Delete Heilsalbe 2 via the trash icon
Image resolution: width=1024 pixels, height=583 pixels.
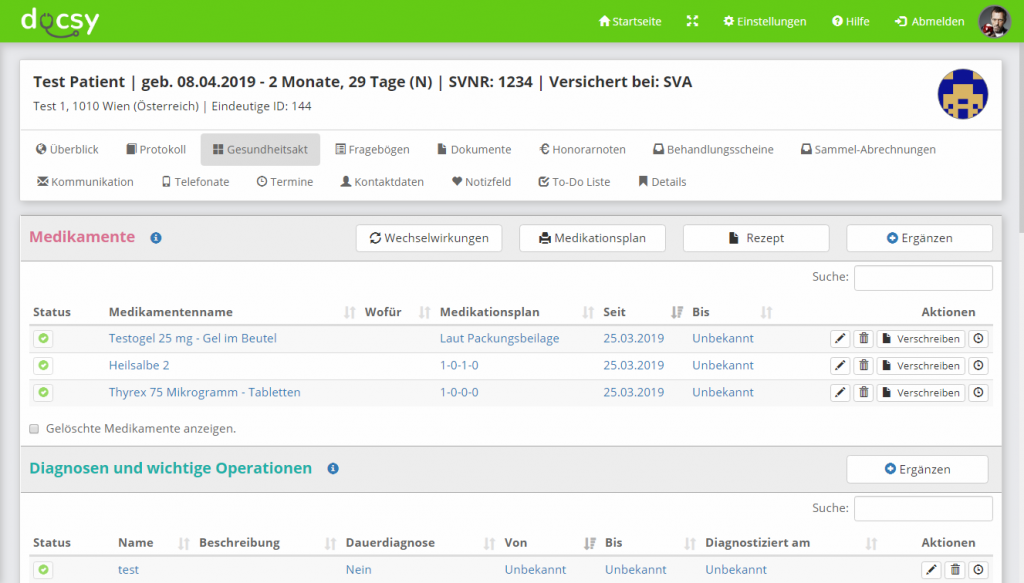pyautogui.click(x=863, y=365)
